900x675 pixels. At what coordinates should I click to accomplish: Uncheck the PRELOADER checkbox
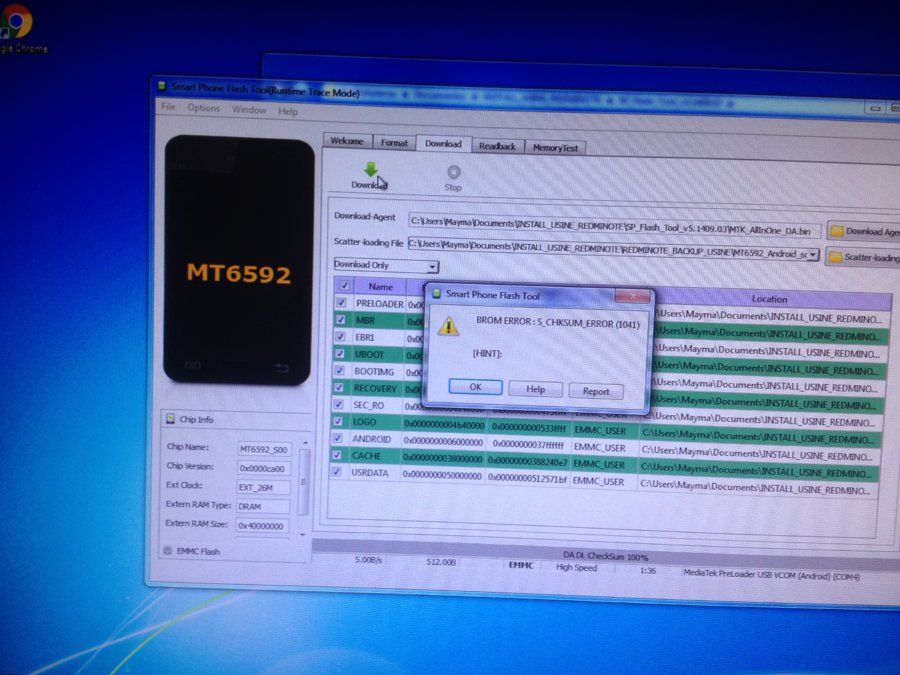[x=342, y=302]
